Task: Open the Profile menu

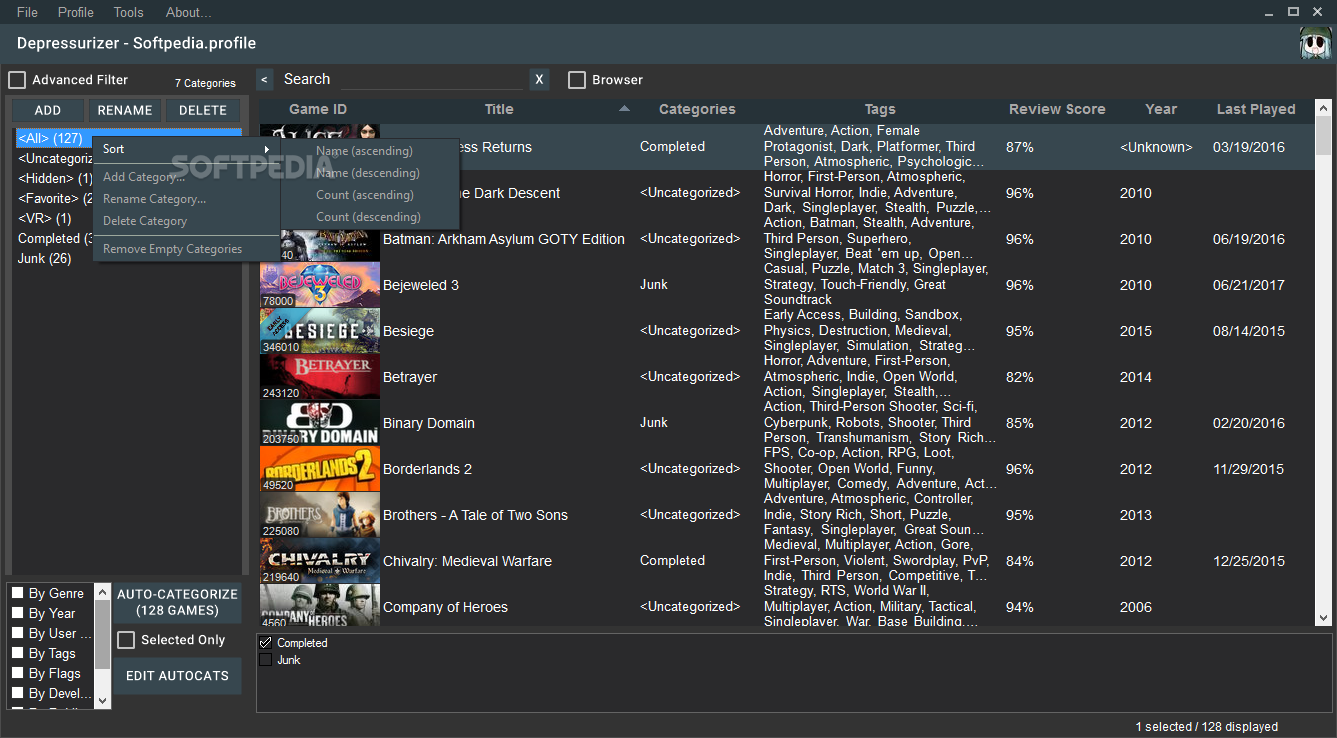Action: pos(76,12)
